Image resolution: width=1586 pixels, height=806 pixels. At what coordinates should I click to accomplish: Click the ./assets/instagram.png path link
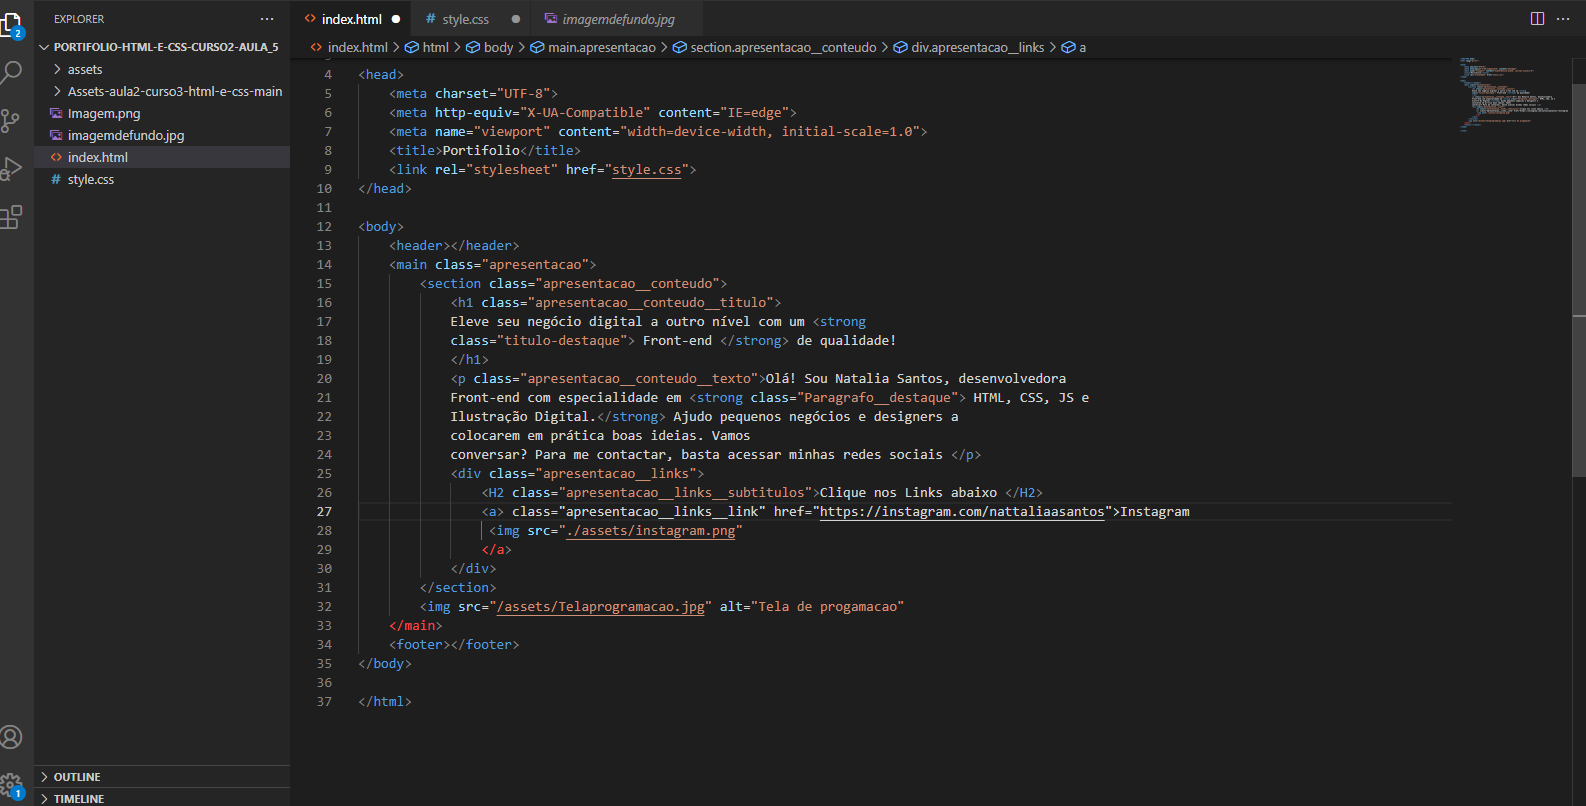pyautogui.click(x=651, y=530)
